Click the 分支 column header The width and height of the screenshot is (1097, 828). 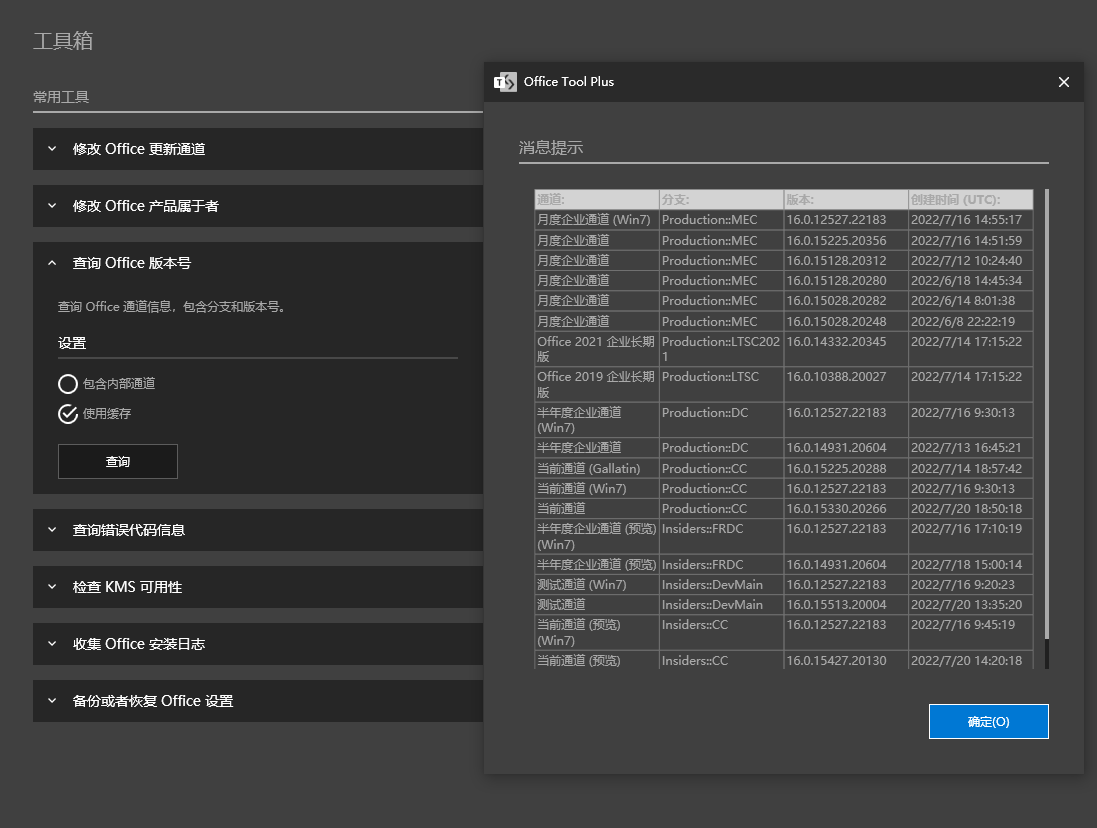coord(721,200)
